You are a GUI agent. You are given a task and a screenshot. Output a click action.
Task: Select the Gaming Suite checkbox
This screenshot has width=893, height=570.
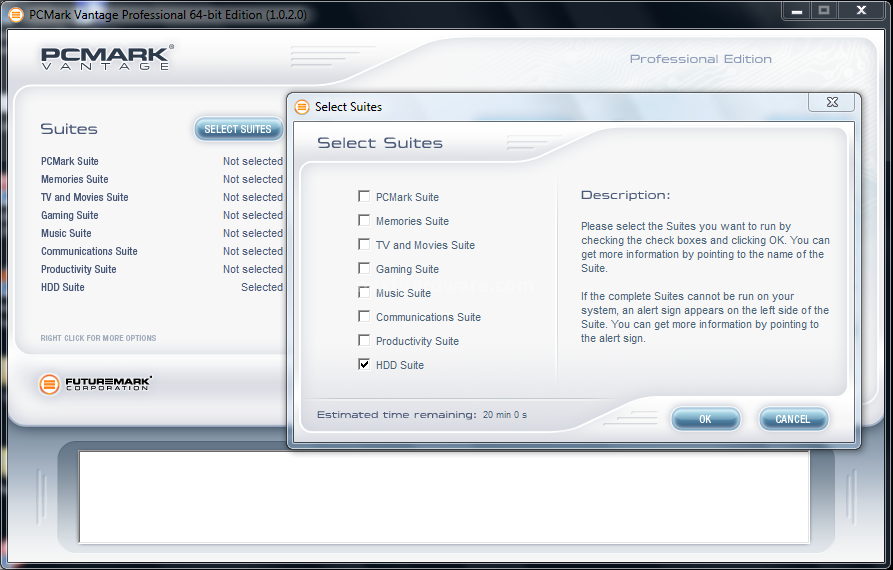364,268
